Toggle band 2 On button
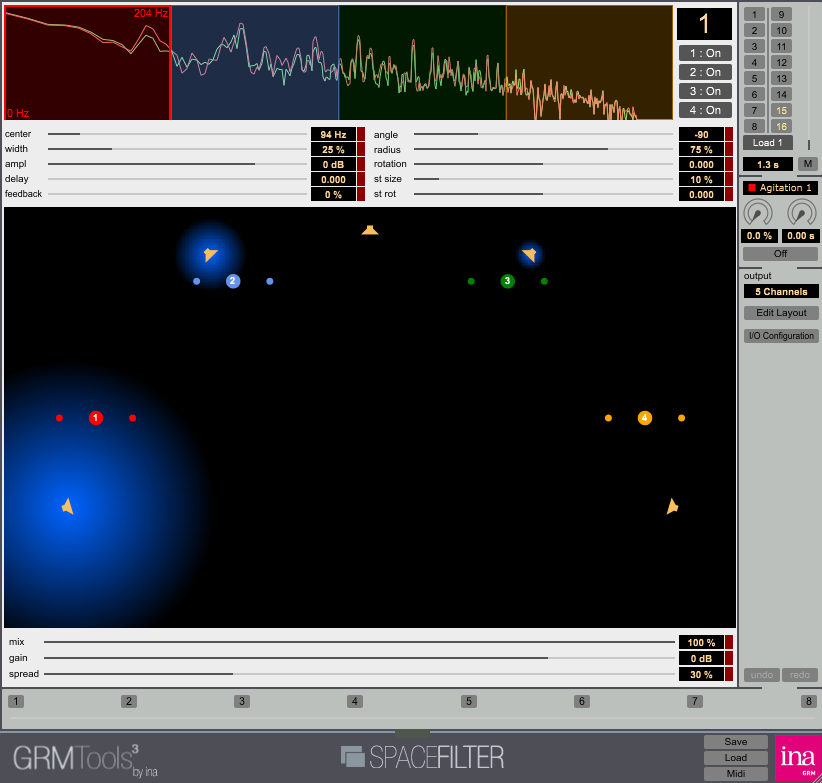Viewport: 822px width, 783px height. click(705, 72)
